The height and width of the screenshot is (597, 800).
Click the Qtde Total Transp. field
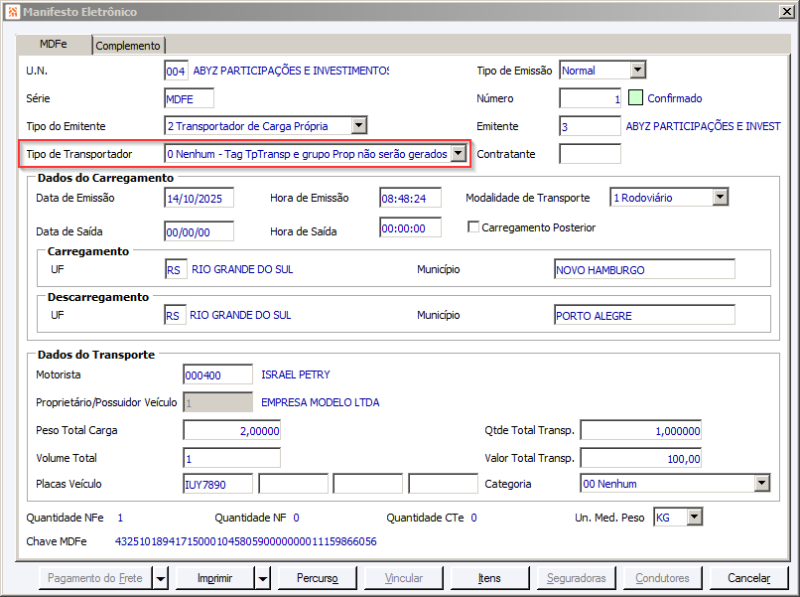click(641, 430)
